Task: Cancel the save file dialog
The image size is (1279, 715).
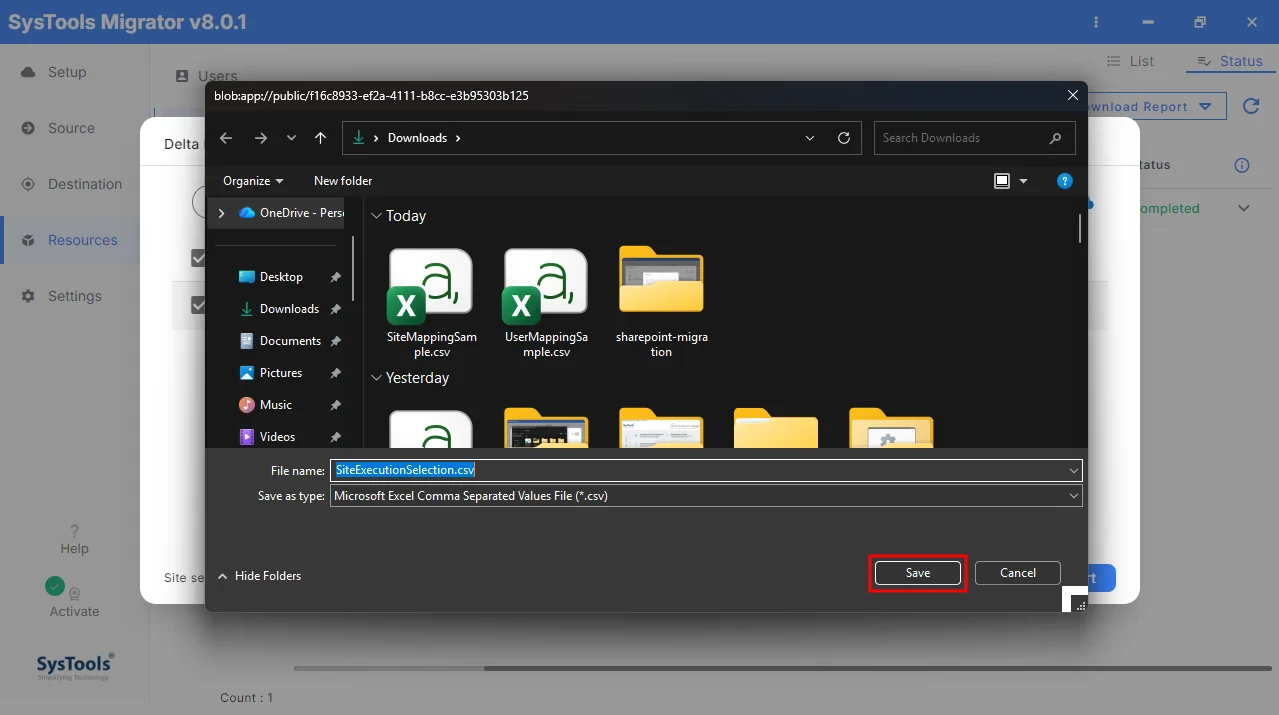Action: click(x=1018, y=573)
